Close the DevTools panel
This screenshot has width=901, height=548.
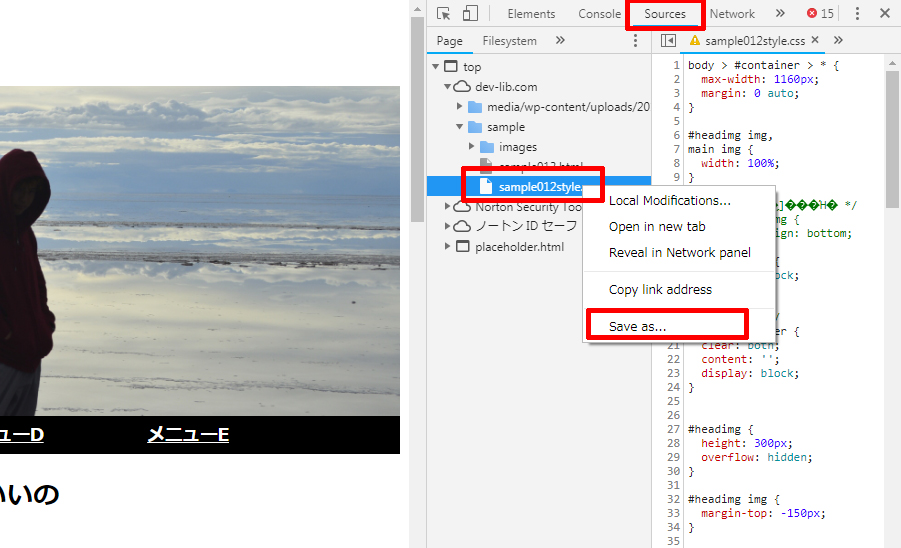[884, 14]
